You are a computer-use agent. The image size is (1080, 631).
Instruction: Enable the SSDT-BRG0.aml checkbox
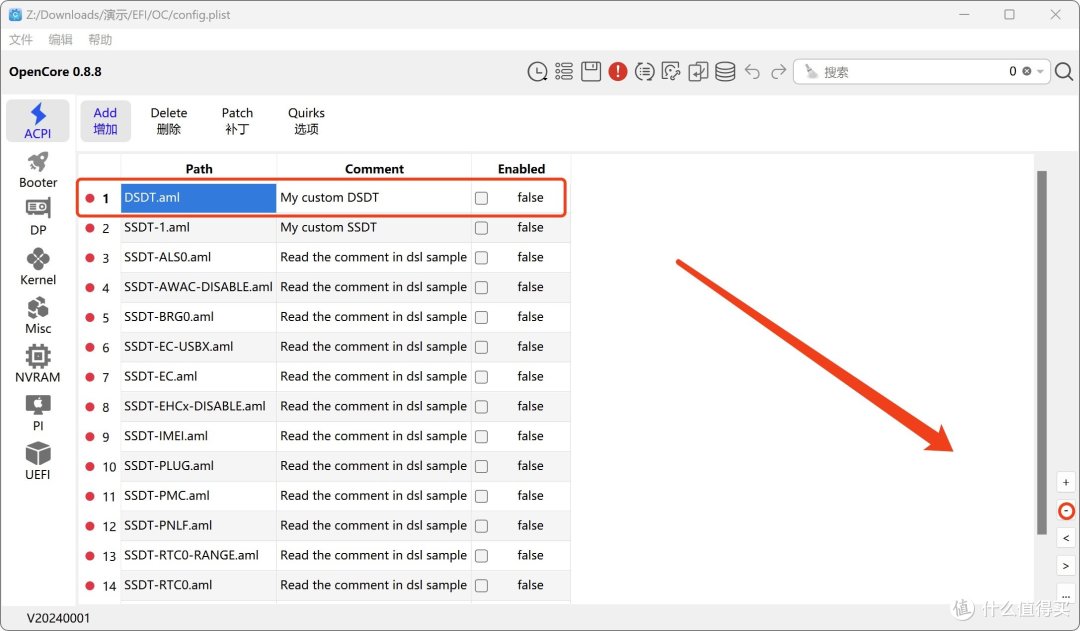pos(481,318)
